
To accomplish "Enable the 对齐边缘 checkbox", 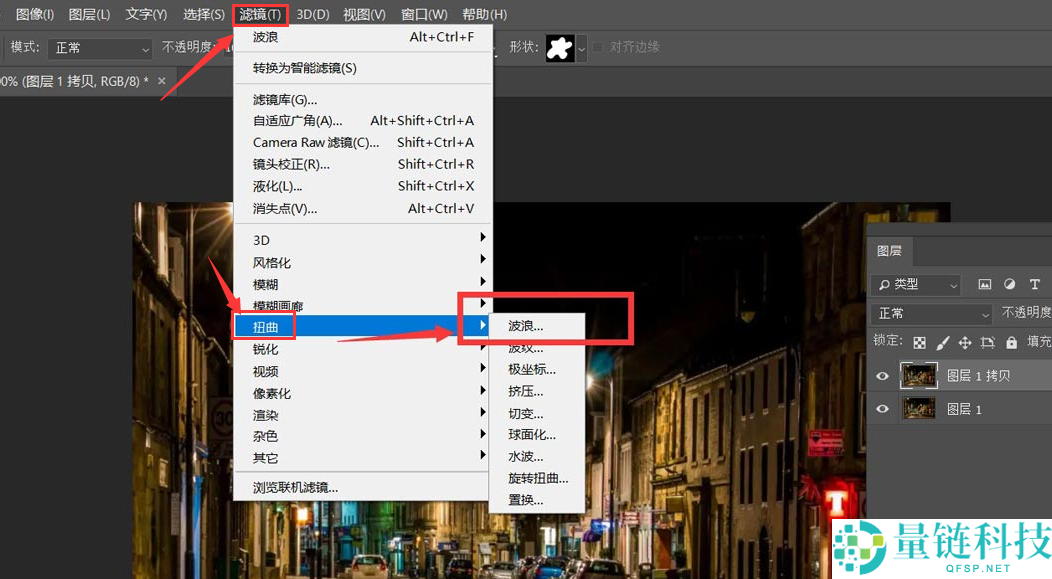I will [x=599, y=47].
